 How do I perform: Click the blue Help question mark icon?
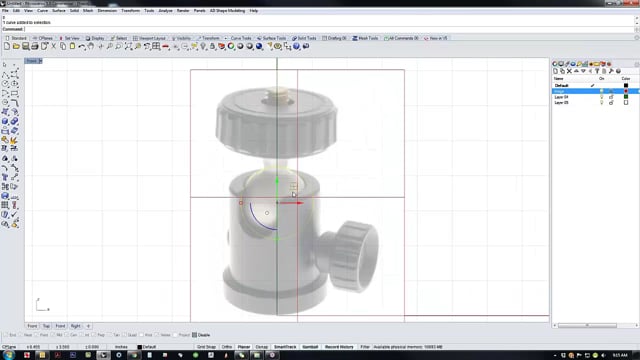pyautogui.click(x=296, y=47)
